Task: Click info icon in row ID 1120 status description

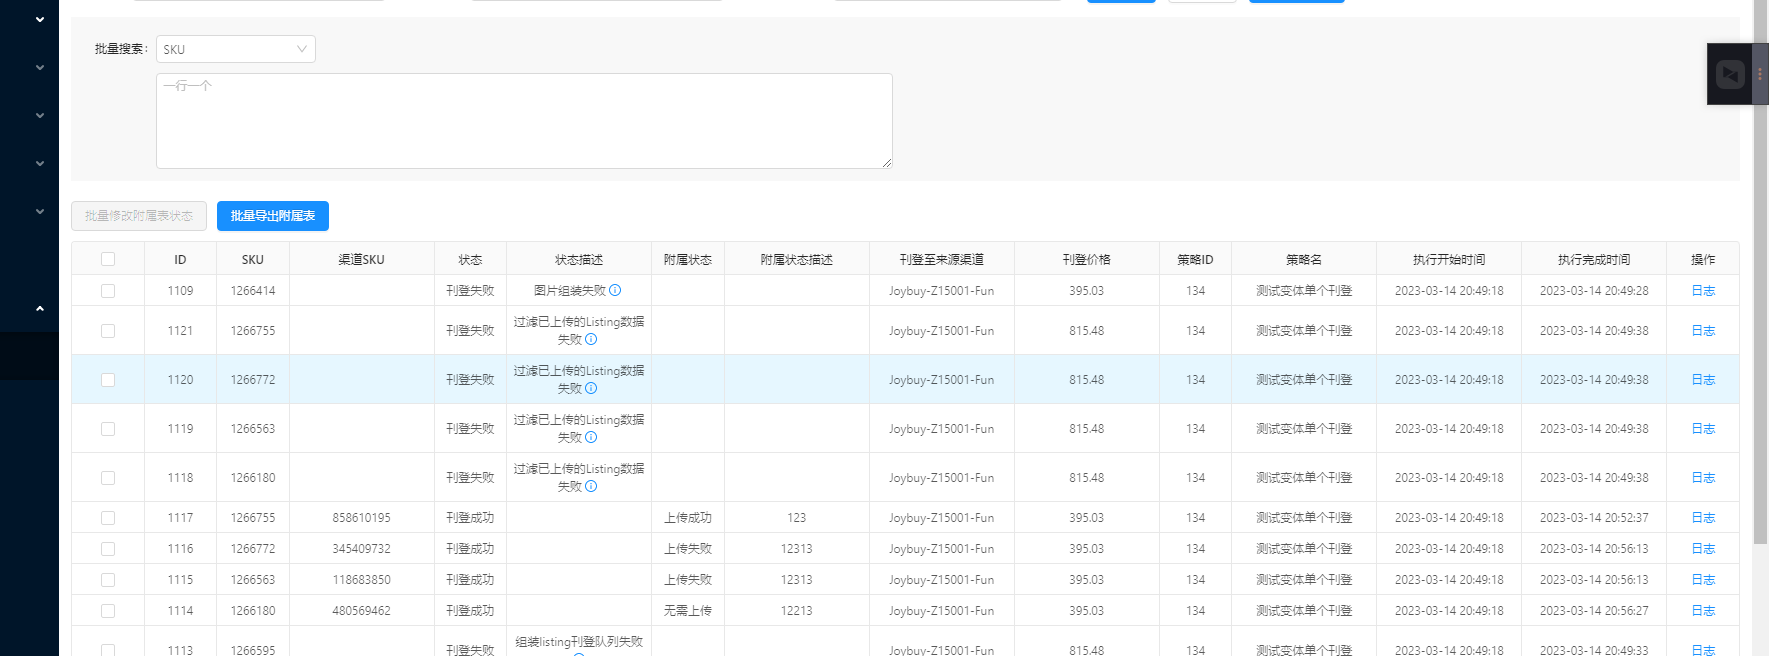Action: pos(591,388)
